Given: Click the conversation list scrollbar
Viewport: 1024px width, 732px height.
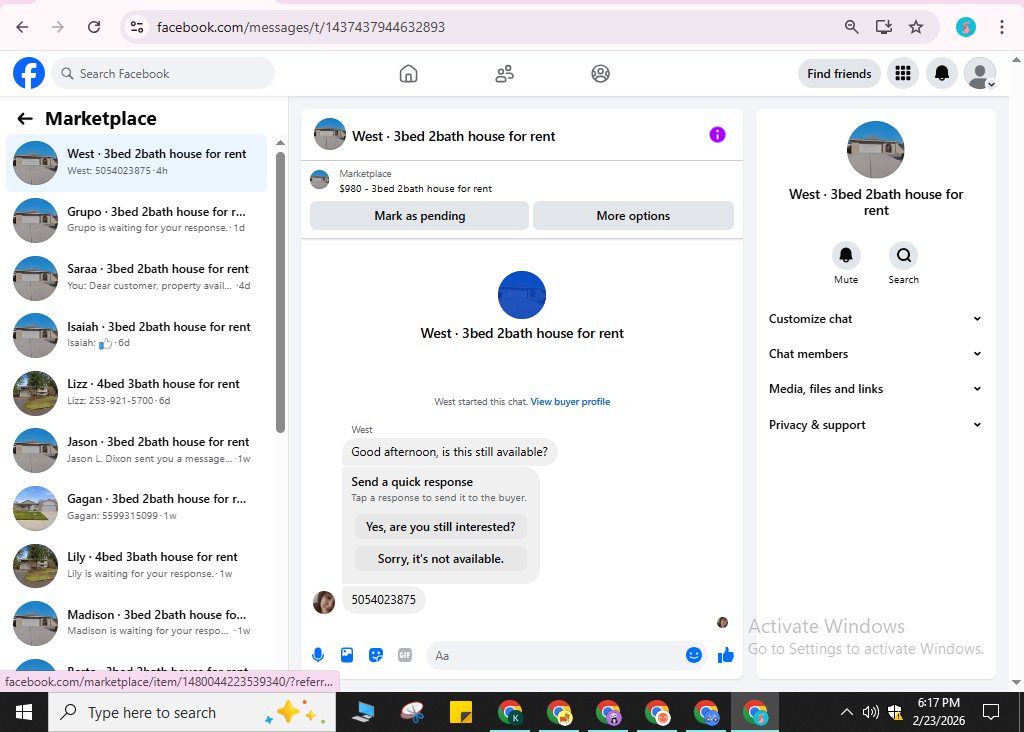Looking at the screenshot, I should click(x=280, y=292).
